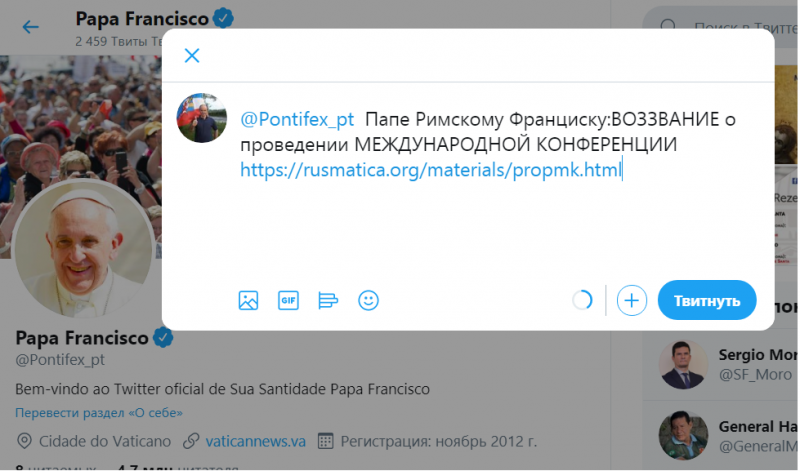This screenshot has width=800, height=471.
Task: Go back with the arrow icon
Action: [x=31, y=27]
